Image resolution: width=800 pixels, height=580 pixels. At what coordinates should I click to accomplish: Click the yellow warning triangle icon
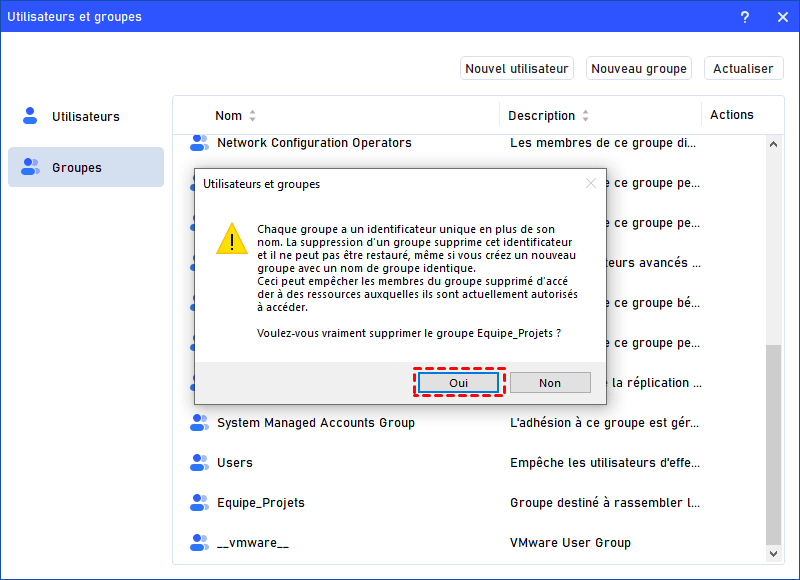click(232, 239)
